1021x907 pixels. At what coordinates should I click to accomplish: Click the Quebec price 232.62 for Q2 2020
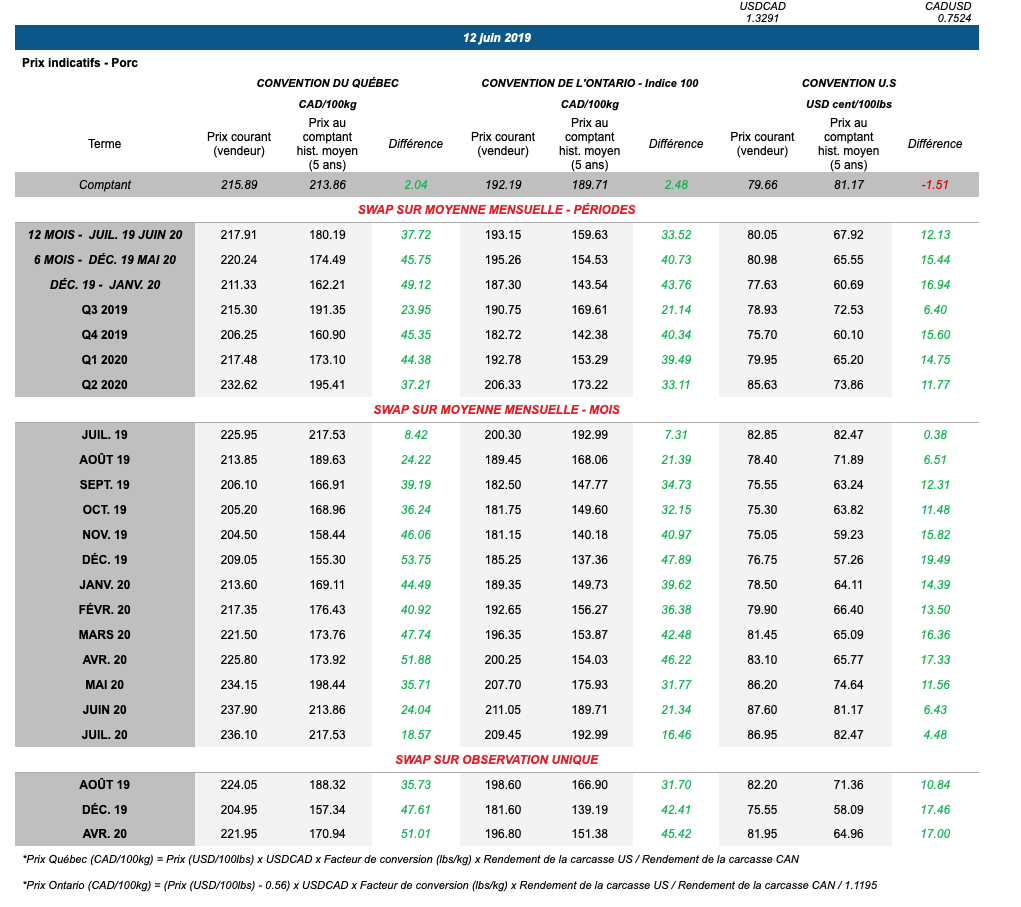[238, 385]
